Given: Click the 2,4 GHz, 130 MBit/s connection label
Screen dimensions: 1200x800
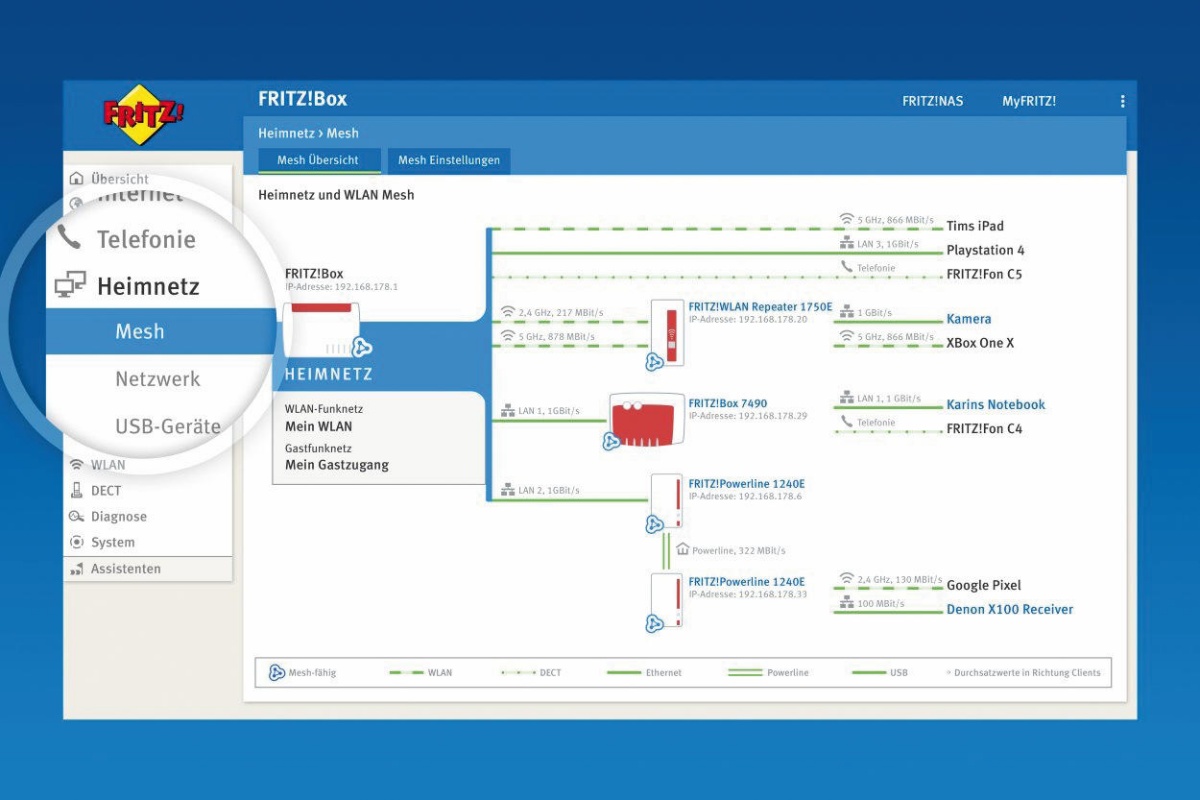Looking at the screenshot, I should pyautogui.click(x=900, y=579).
